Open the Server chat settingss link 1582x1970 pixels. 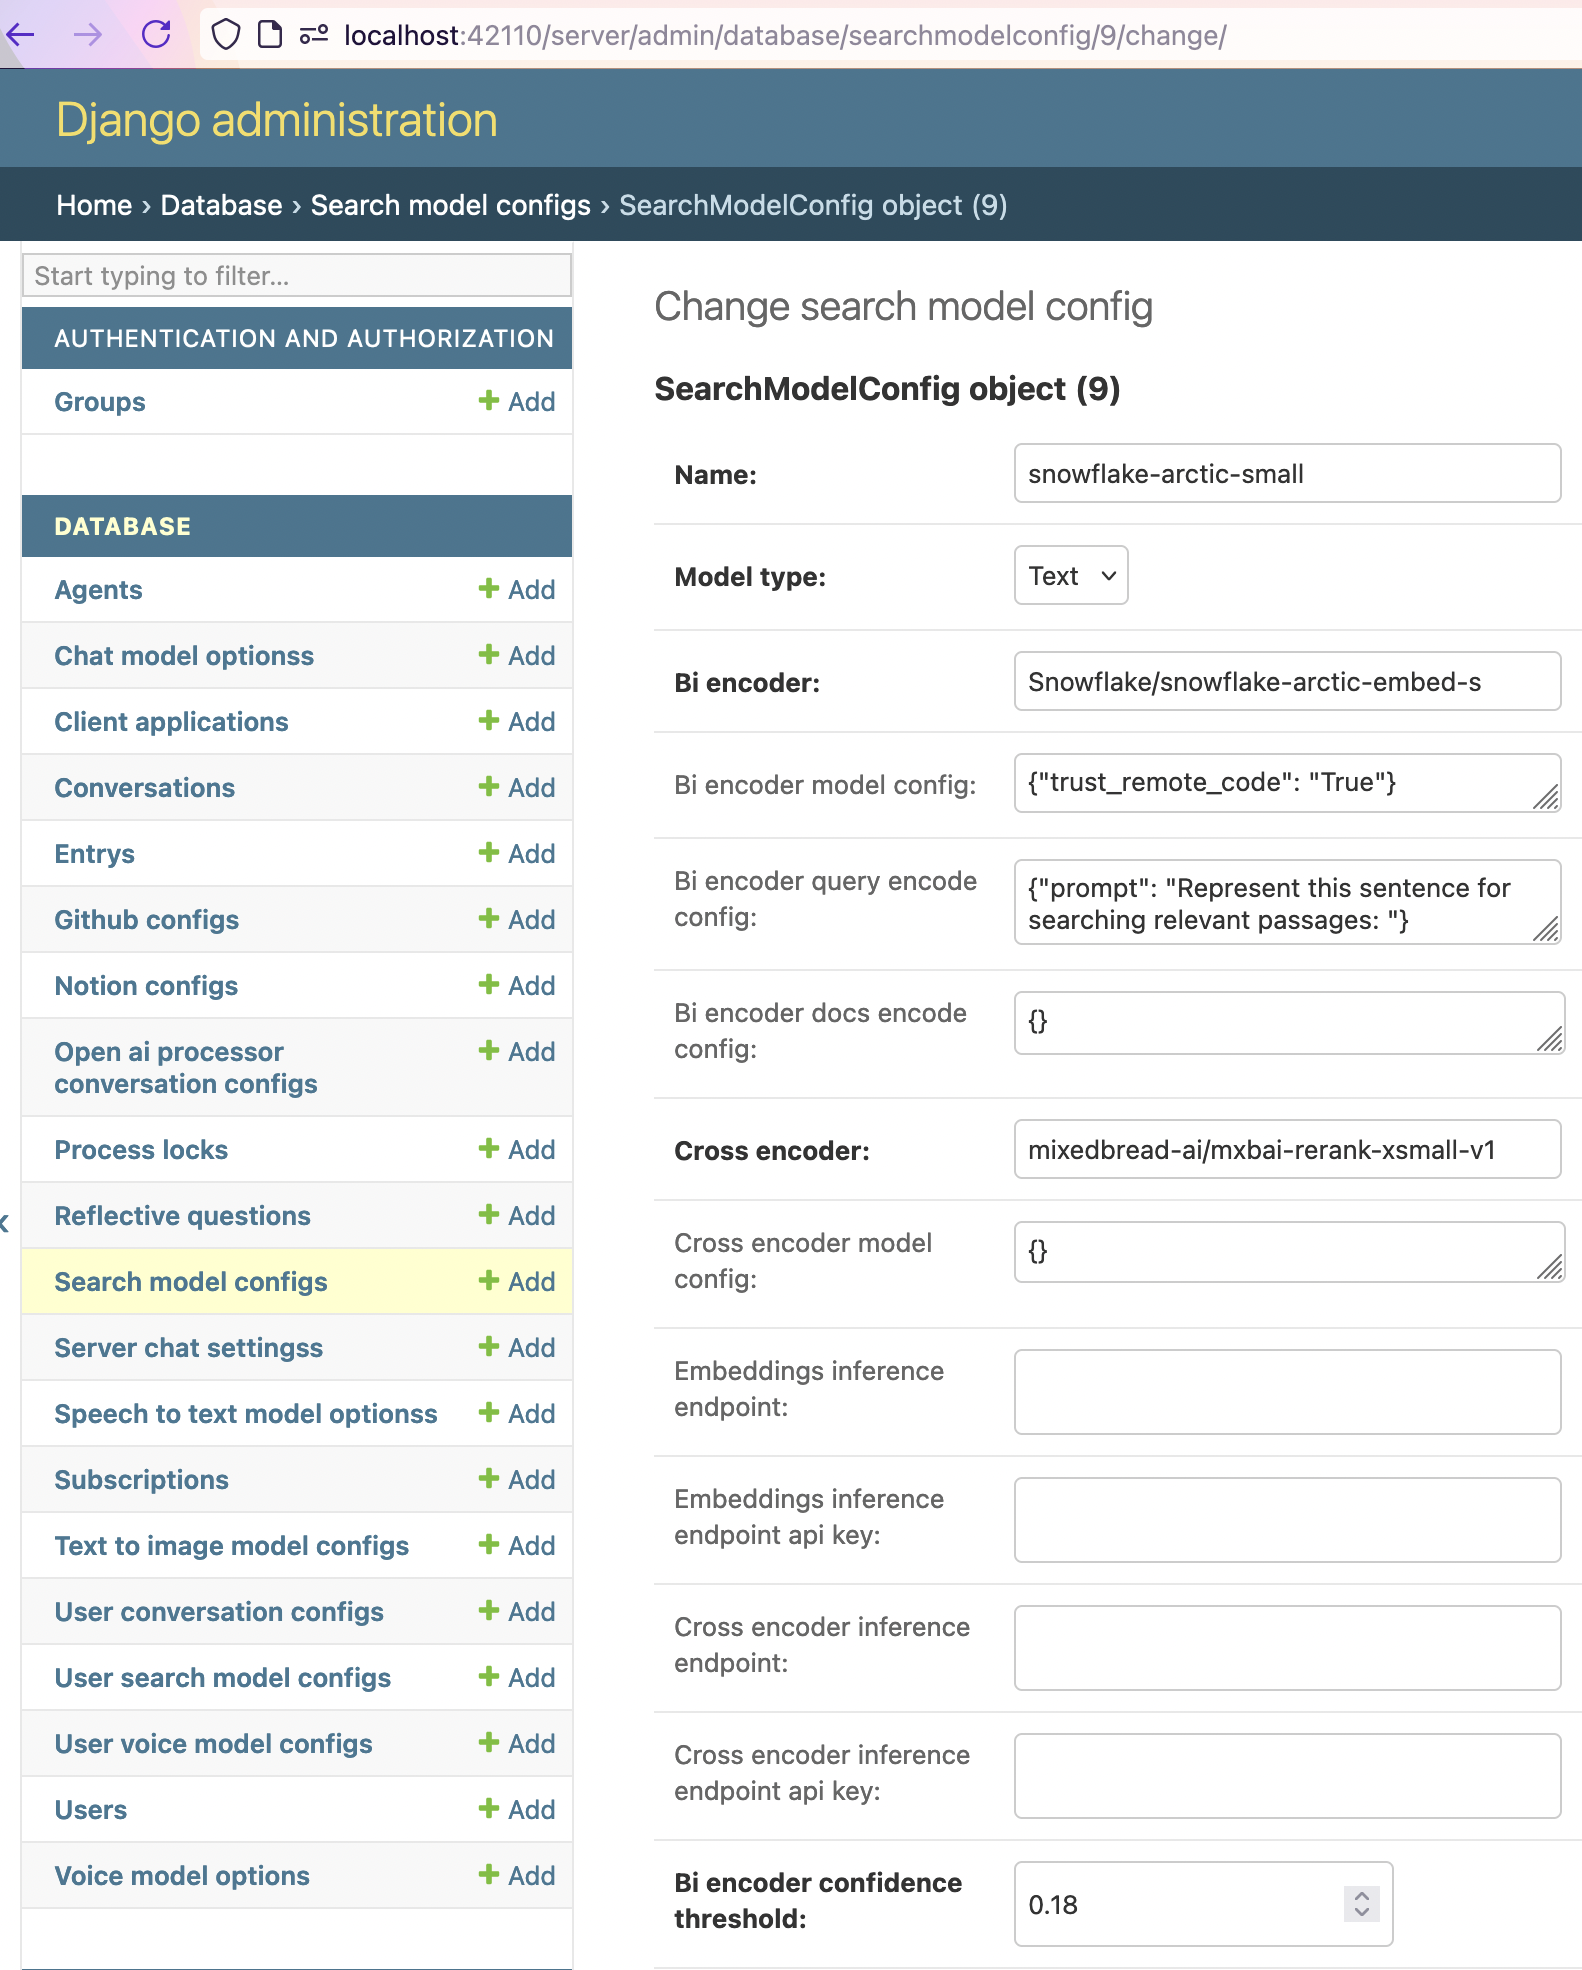pos(188,1348)
